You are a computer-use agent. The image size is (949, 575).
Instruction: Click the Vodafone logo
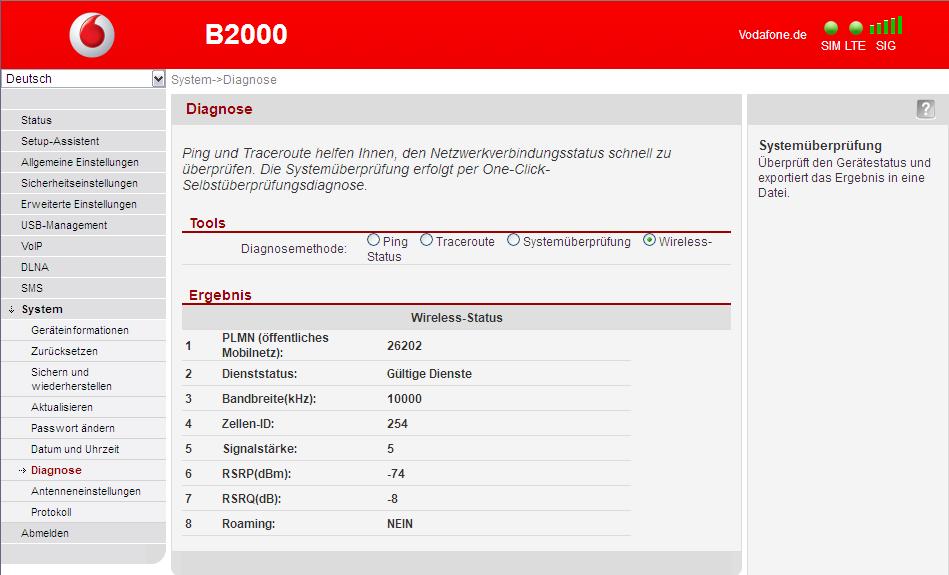point(92,34)
